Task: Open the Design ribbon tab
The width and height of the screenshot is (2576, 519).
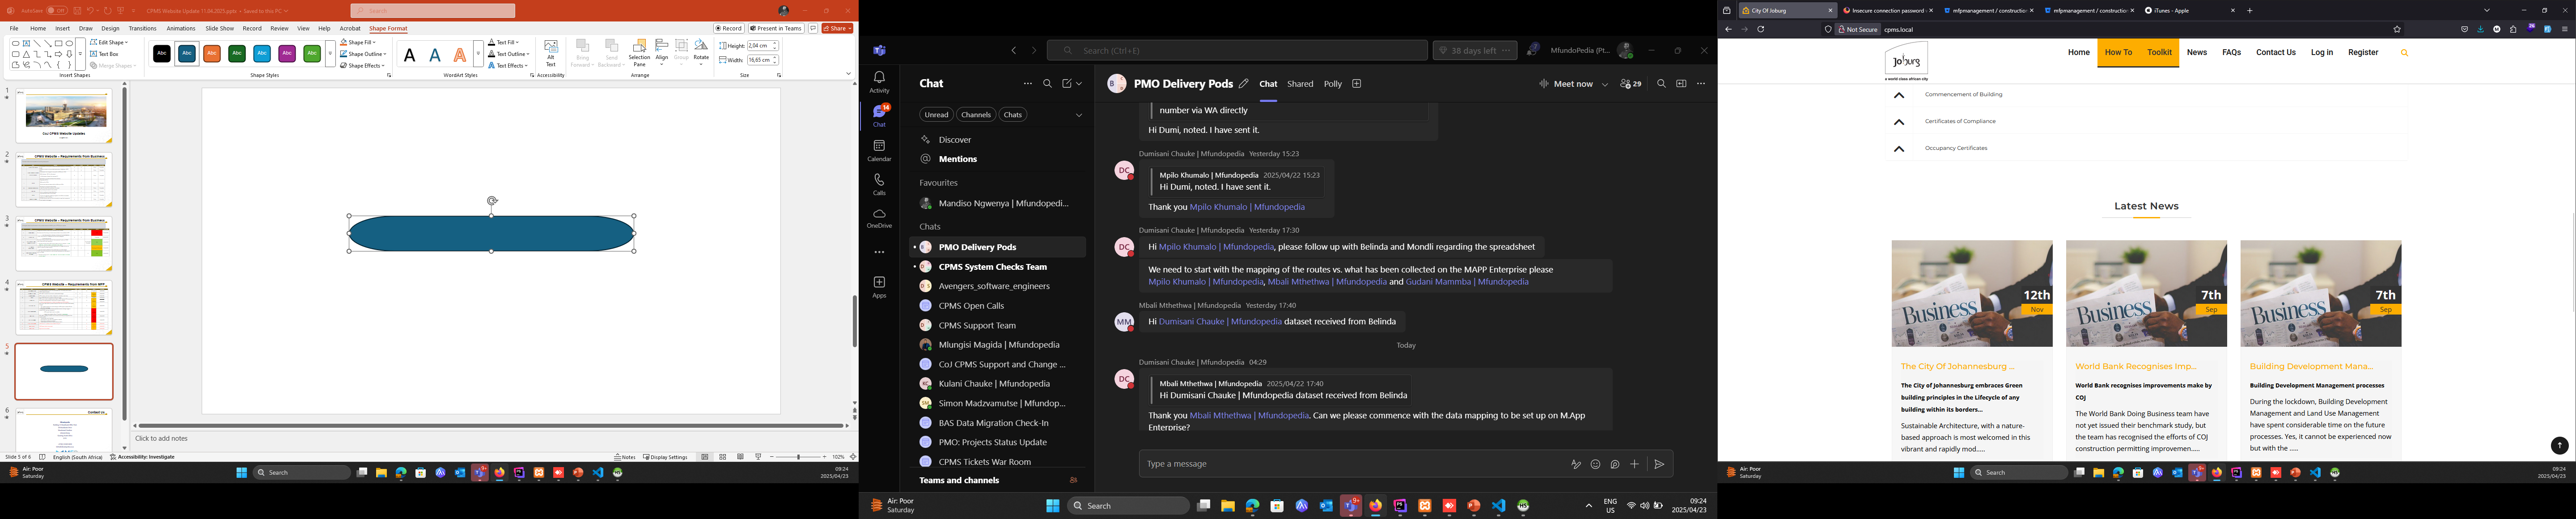Action: click(110, 29)
